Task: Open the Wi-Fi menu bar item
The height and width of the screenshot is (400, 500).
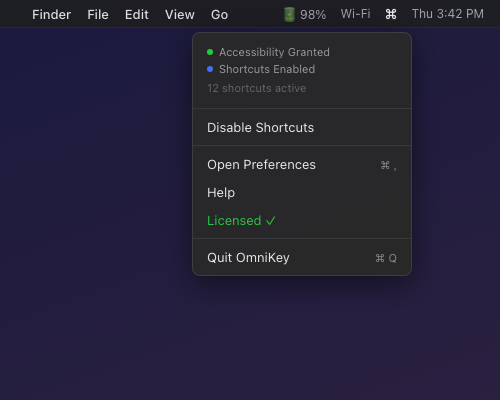Action: [355, 14]
